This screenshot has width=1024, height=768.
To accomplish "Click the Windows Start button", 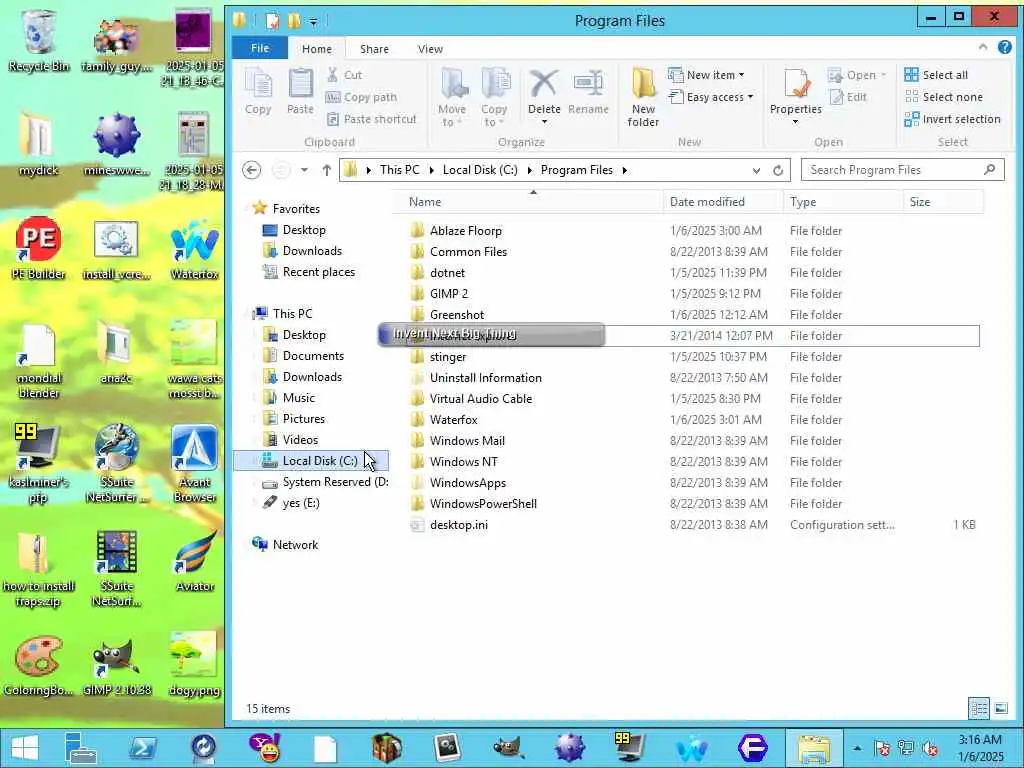I will pos(25,747).
